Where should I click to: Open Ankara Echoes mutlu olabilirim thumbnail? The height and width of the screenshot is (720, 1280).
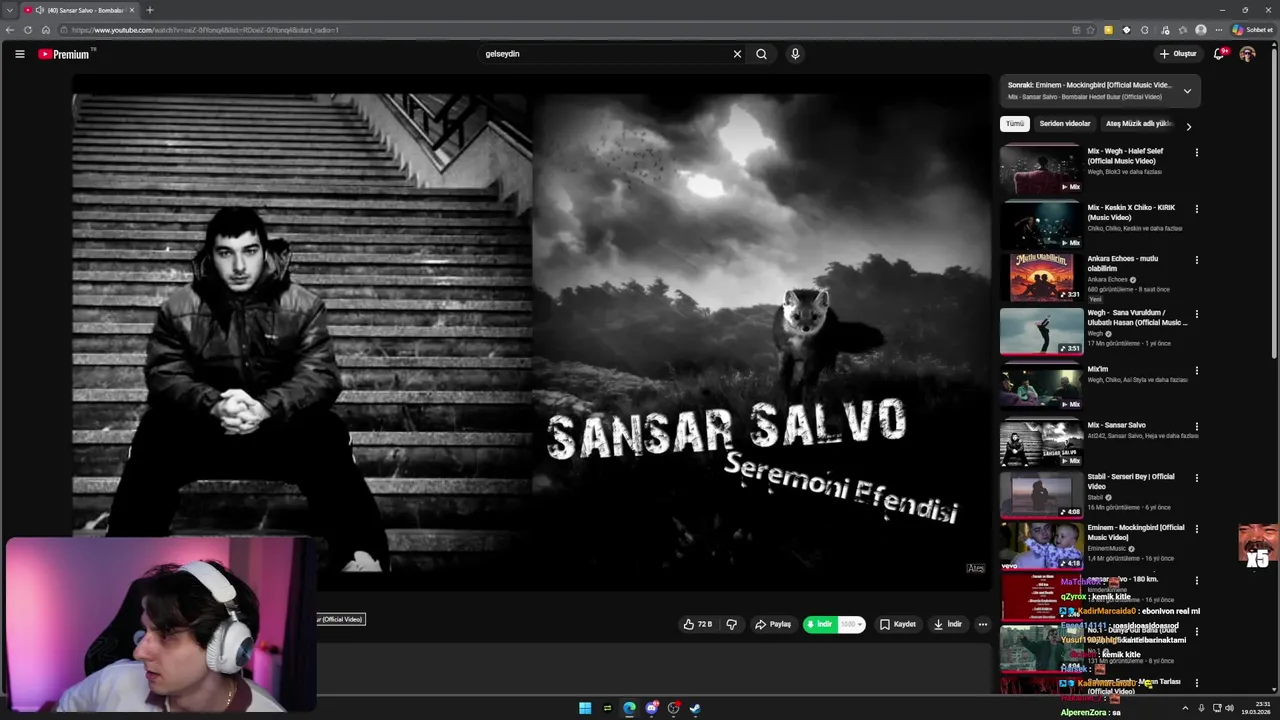click(x=1041, y=277)
